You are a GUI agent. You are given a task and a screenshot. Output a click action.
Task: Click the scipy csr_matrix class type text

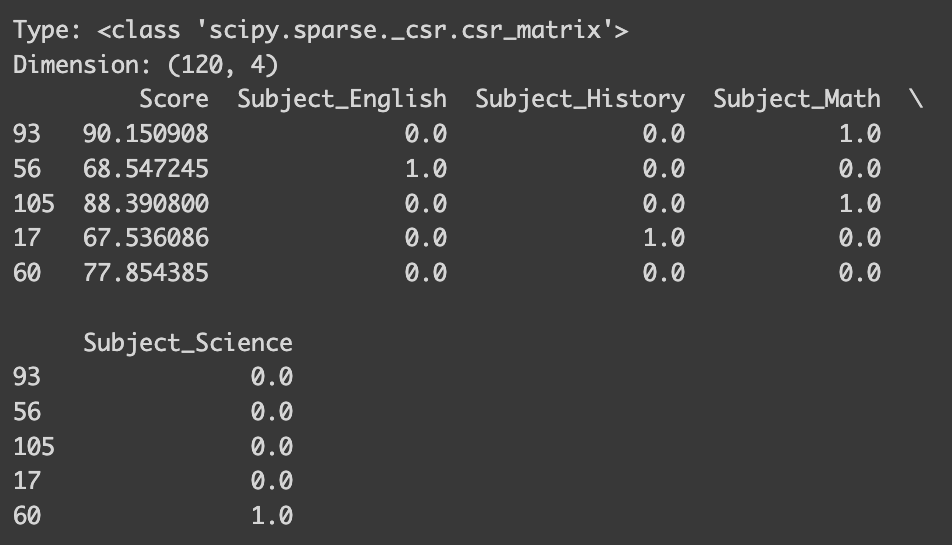pyautogui.click(x=363, y=30)
